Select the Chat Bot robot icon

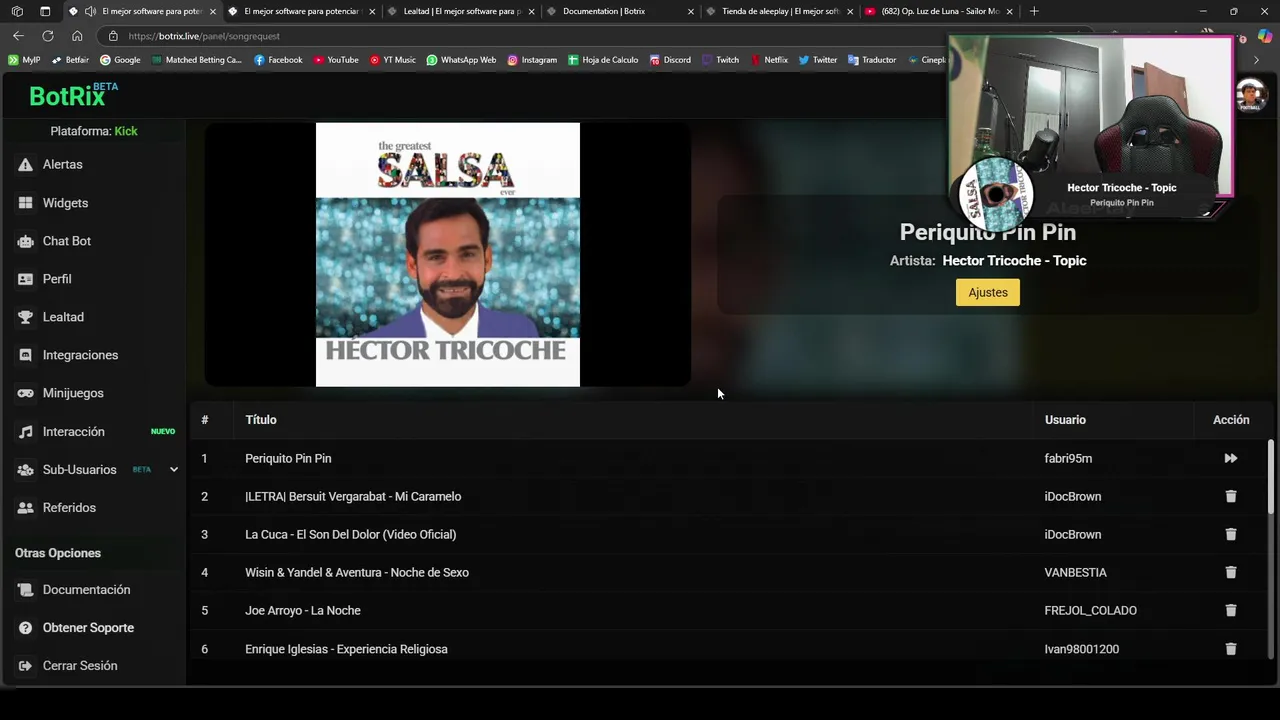(25, 241)
